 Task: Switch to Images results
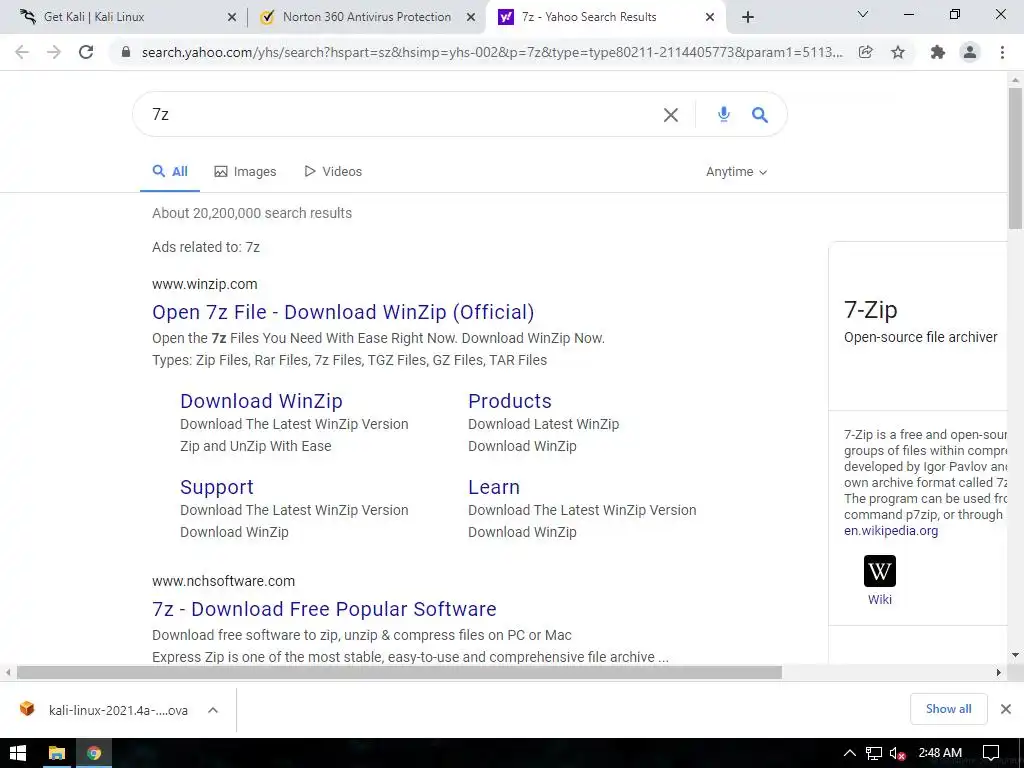(x=246, y=172)
